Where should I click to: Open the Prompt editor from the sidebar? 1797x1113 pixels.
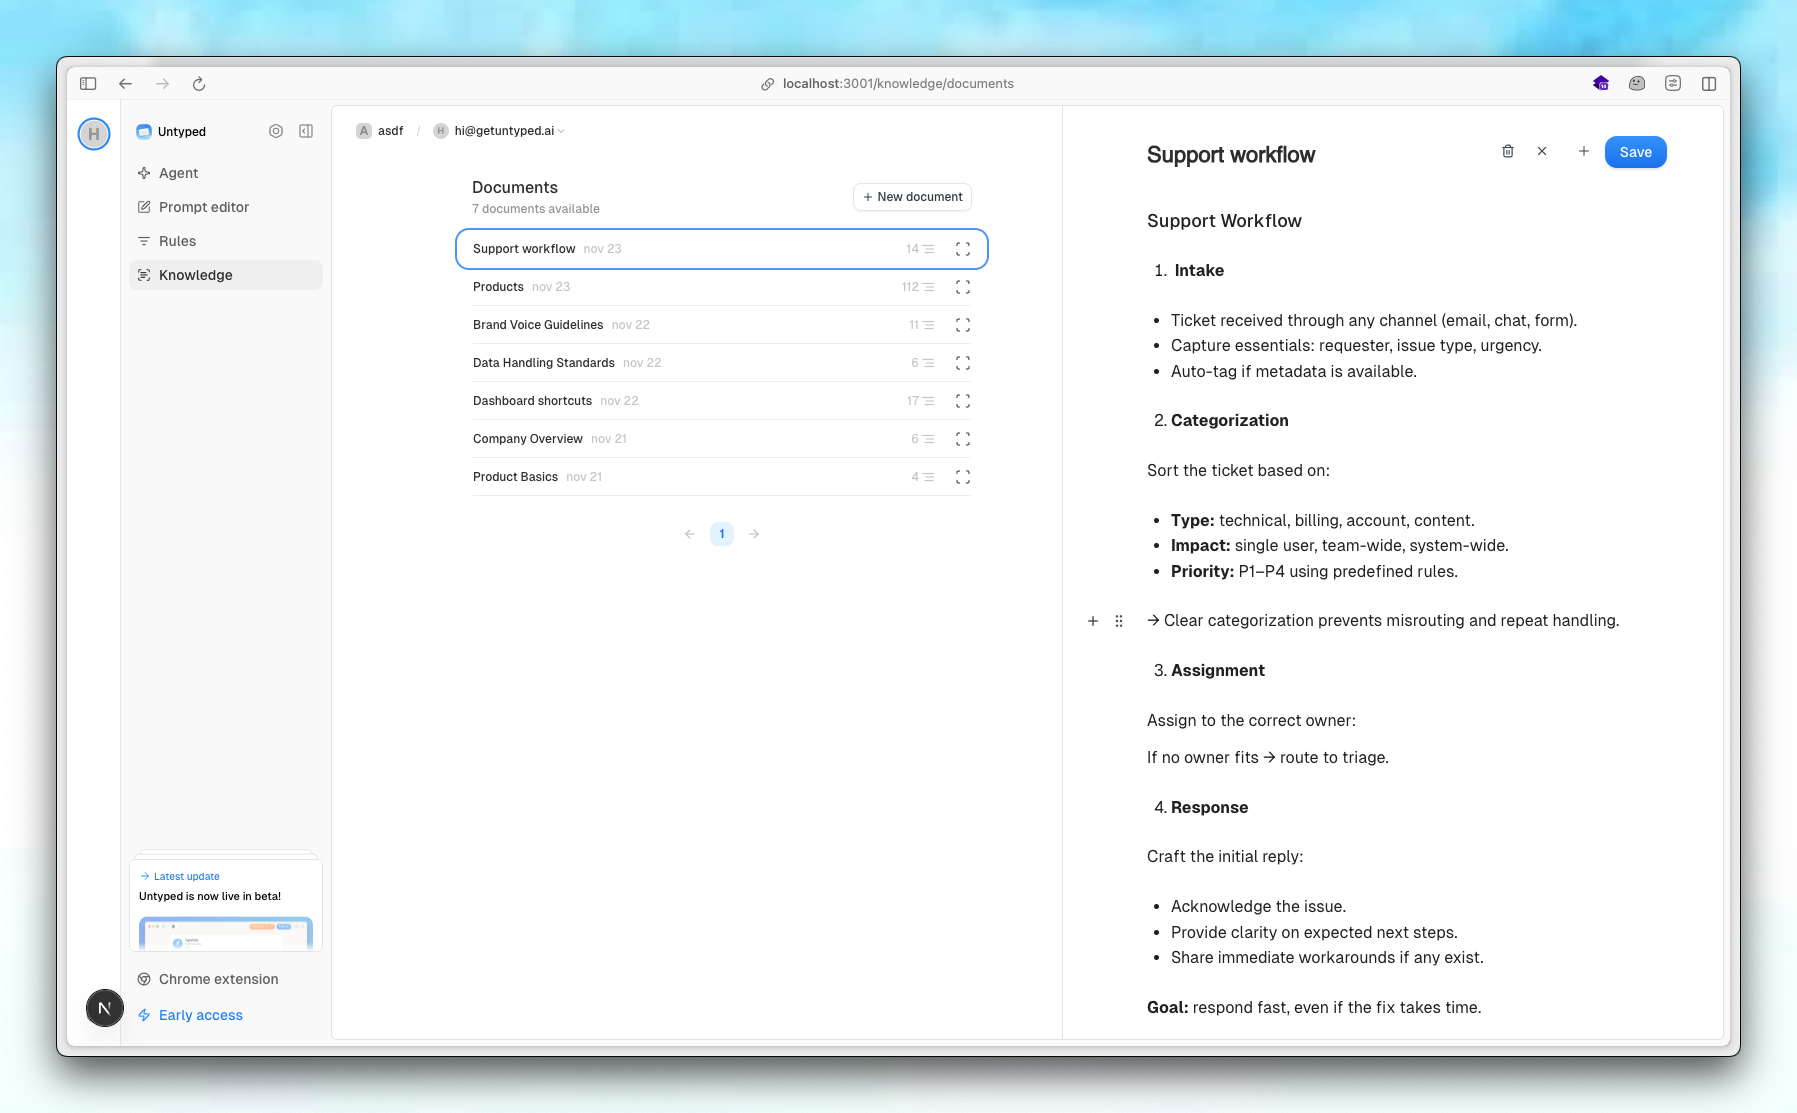coord(203,207)
